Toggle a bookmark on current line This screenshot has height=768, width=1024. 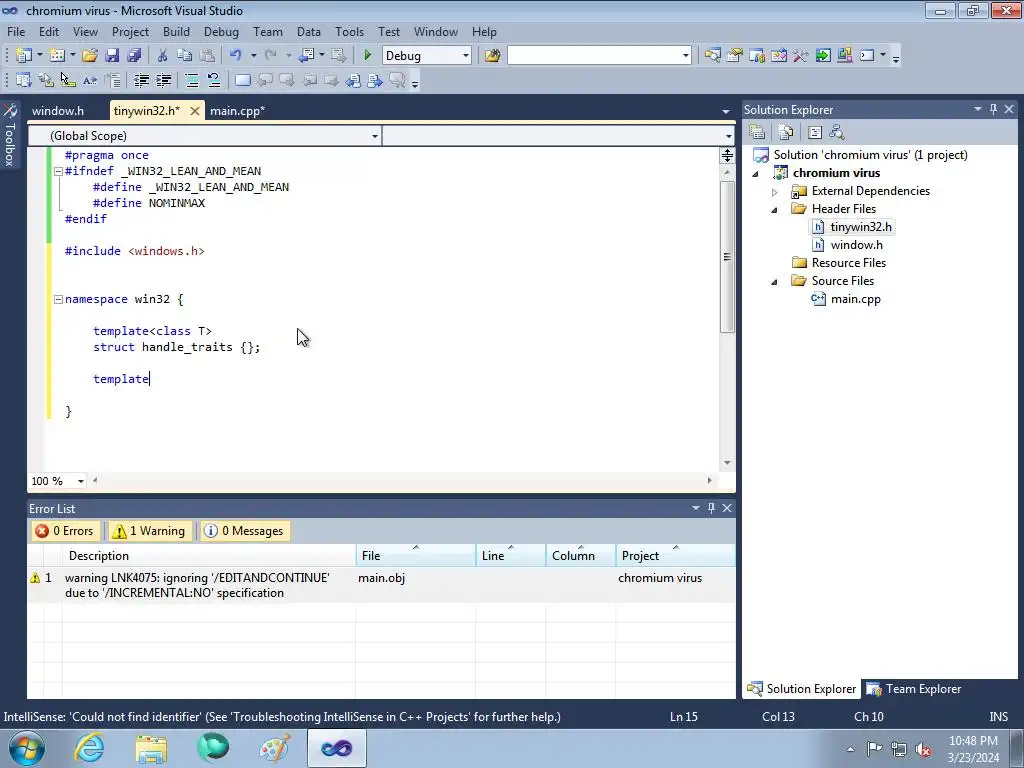click(x=242, y=80)
